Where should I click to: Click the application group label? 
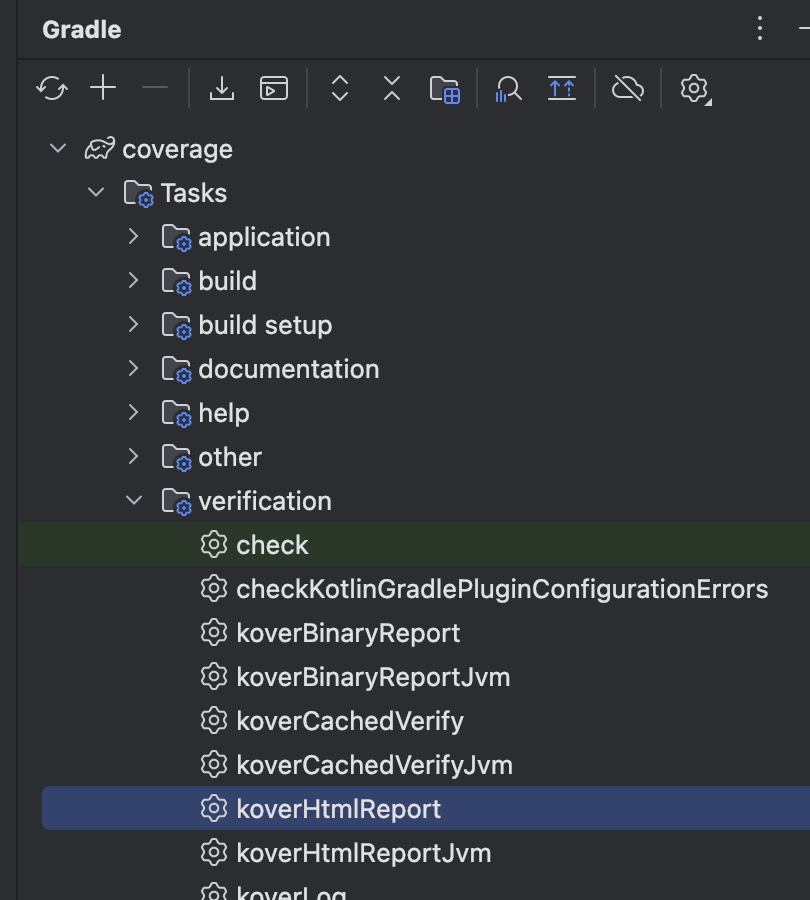click(264, 238)
